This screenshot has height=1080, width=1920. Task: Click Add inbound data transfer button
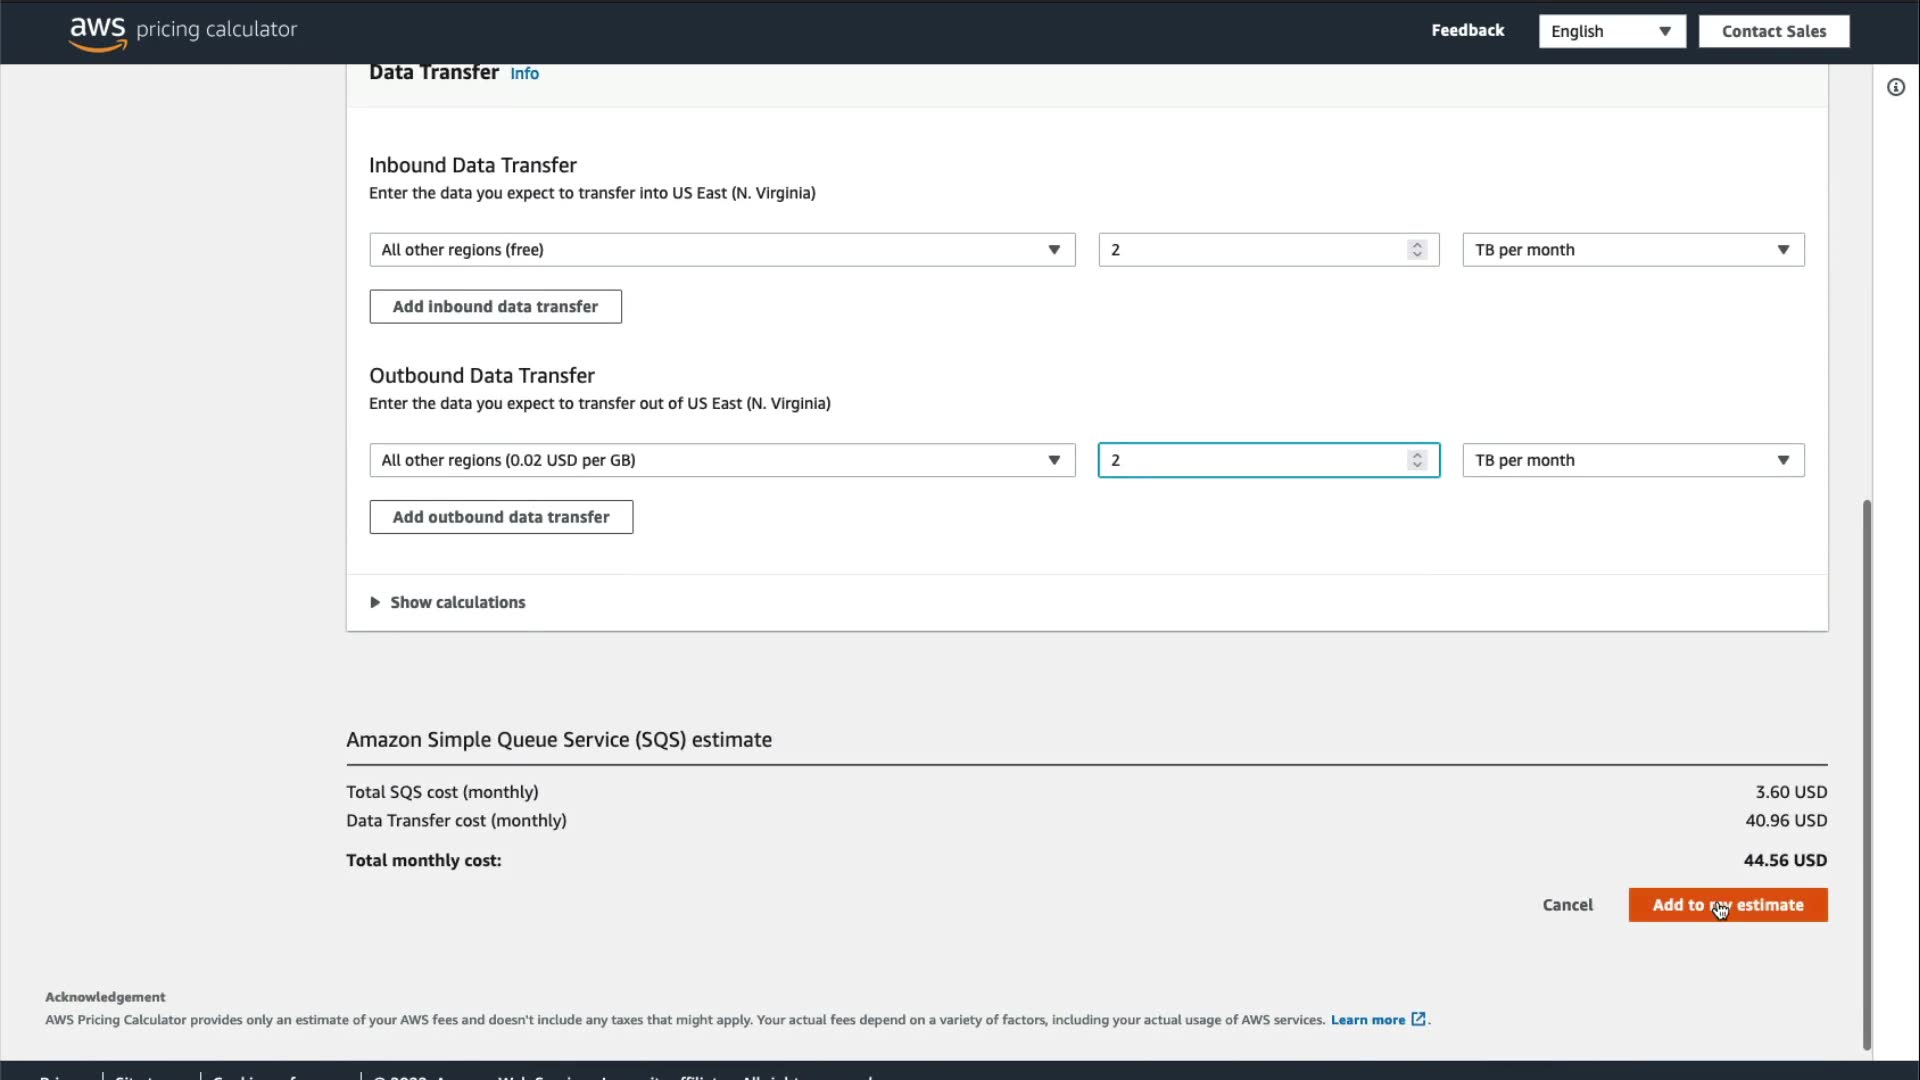point(495,307)
